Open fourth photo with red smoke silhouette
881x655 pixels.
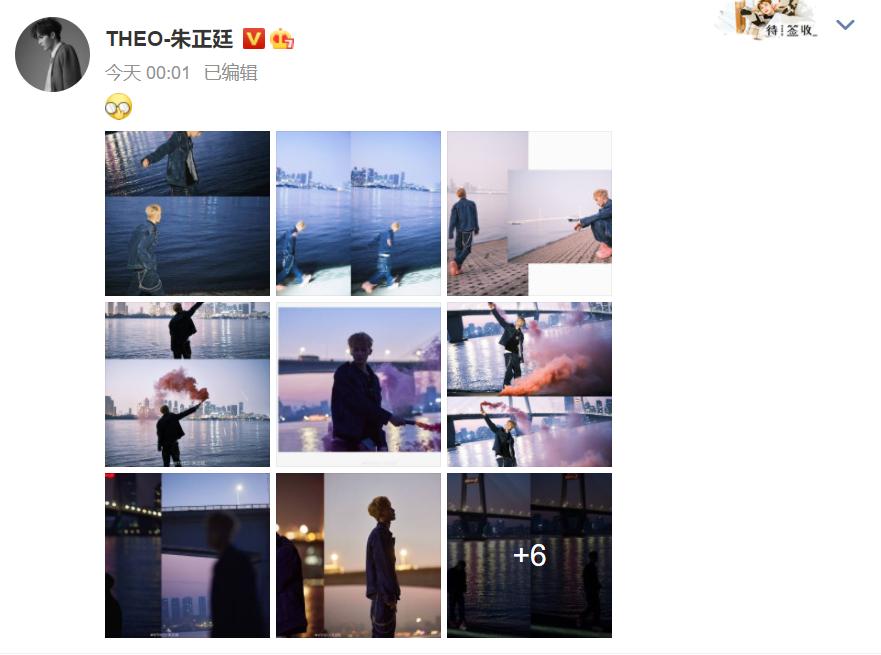coord(187,384)
